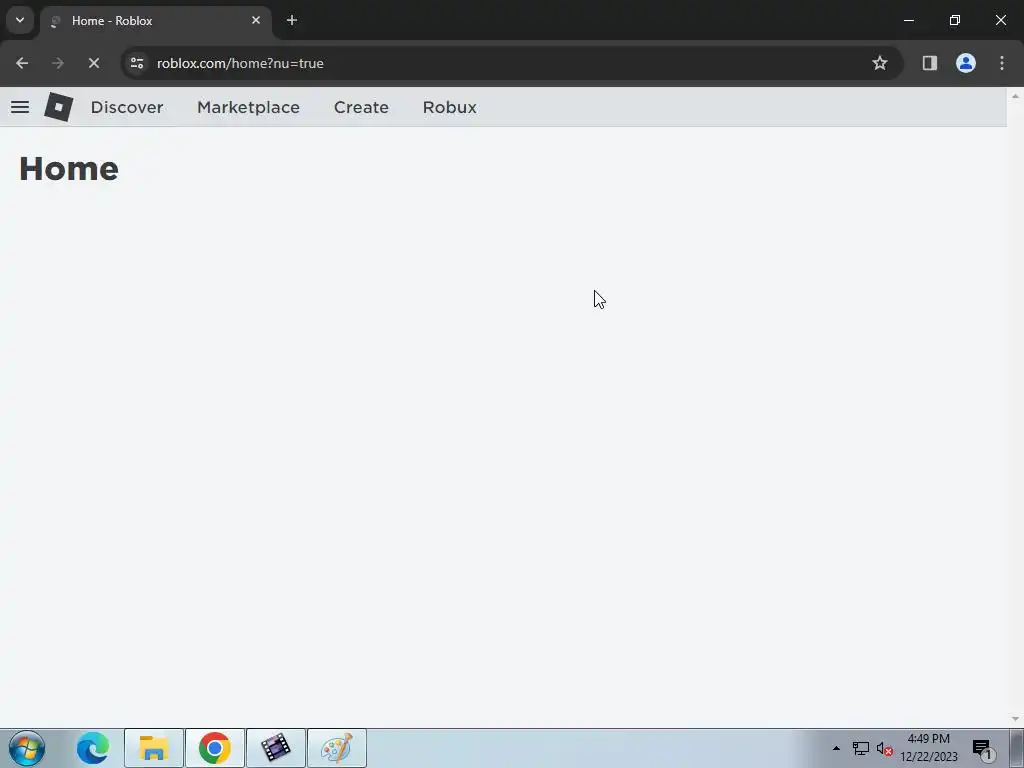Click the Home page heading

69,168
